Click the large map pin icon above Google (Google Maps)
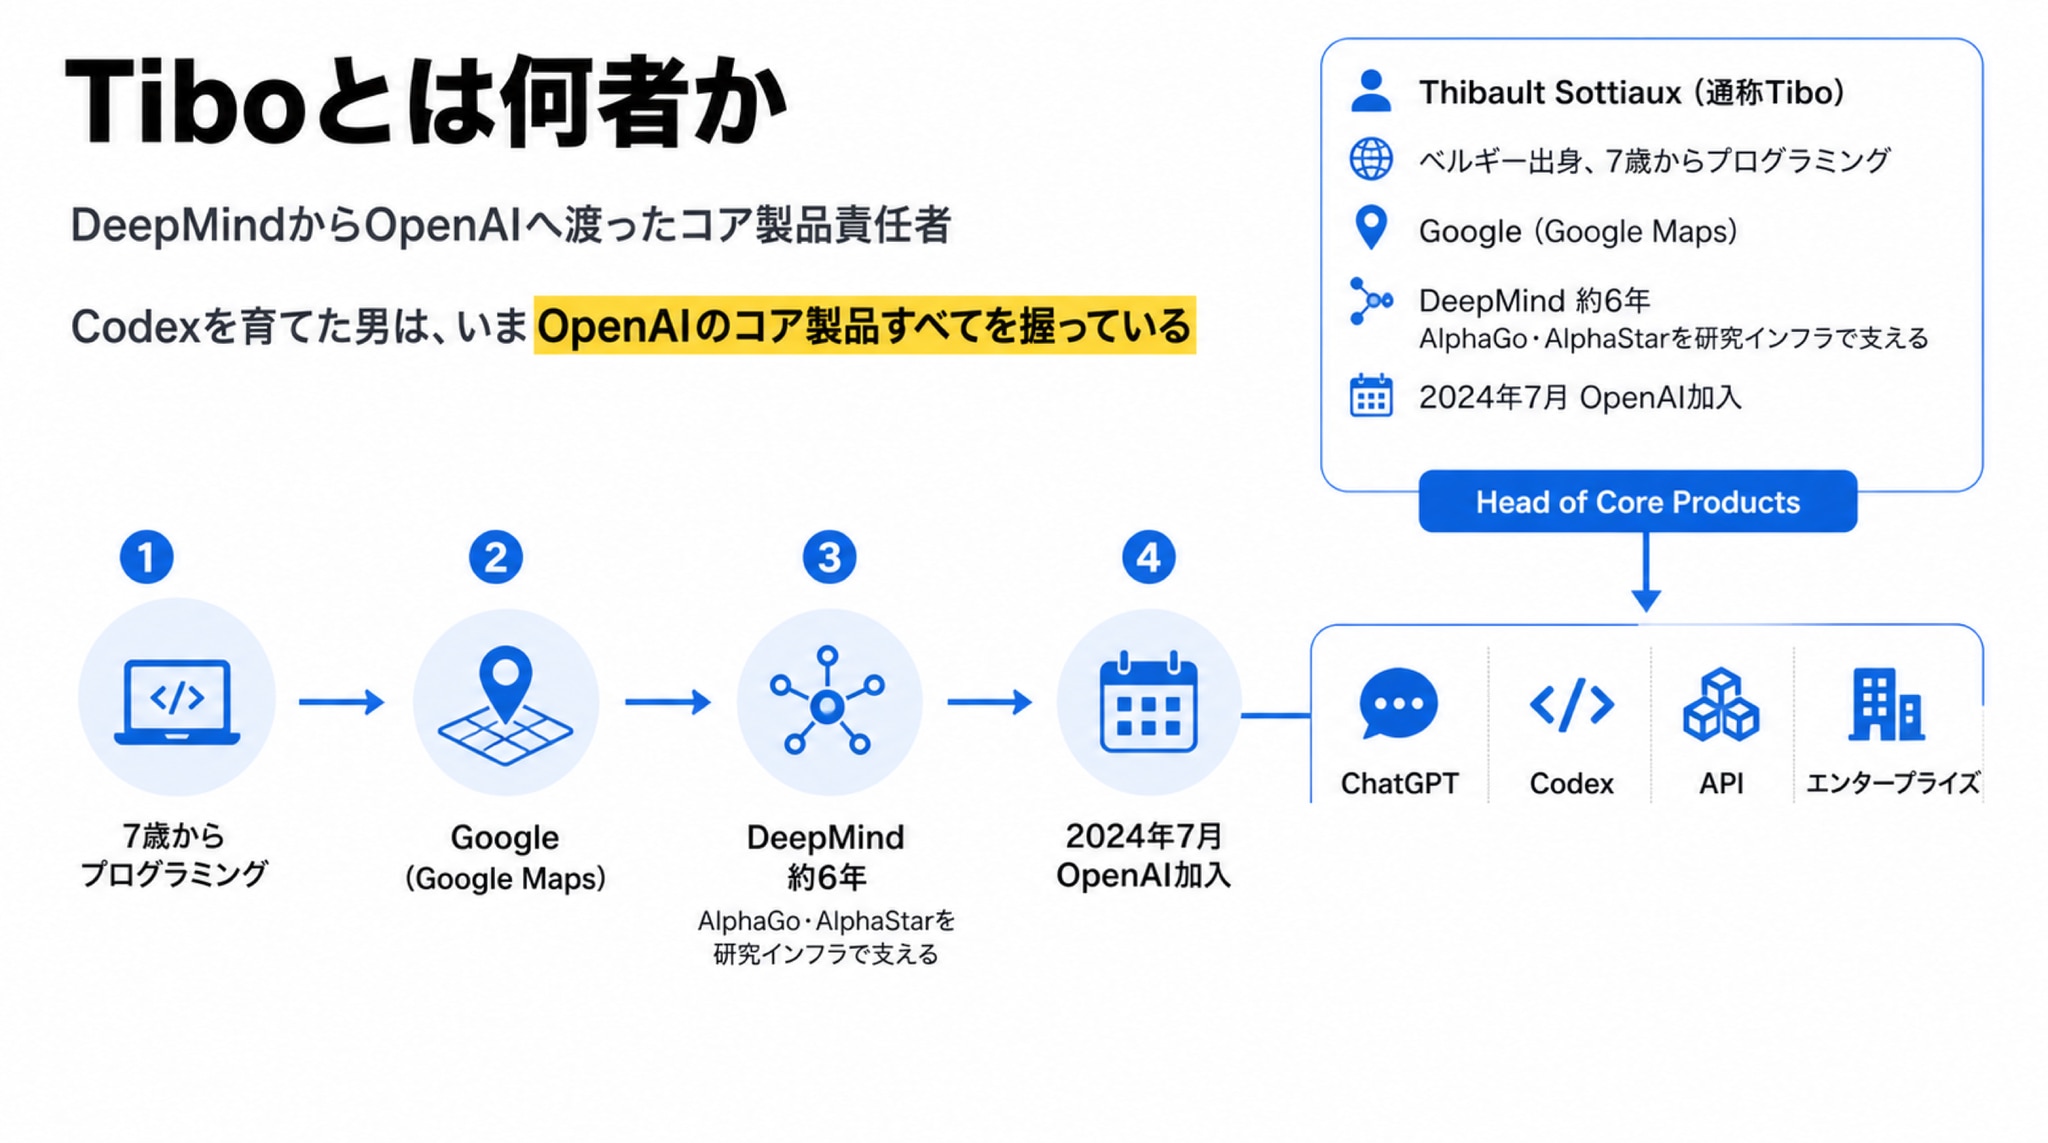Viewport: 2048px width, 1143px height. click(x=506, y=705)
